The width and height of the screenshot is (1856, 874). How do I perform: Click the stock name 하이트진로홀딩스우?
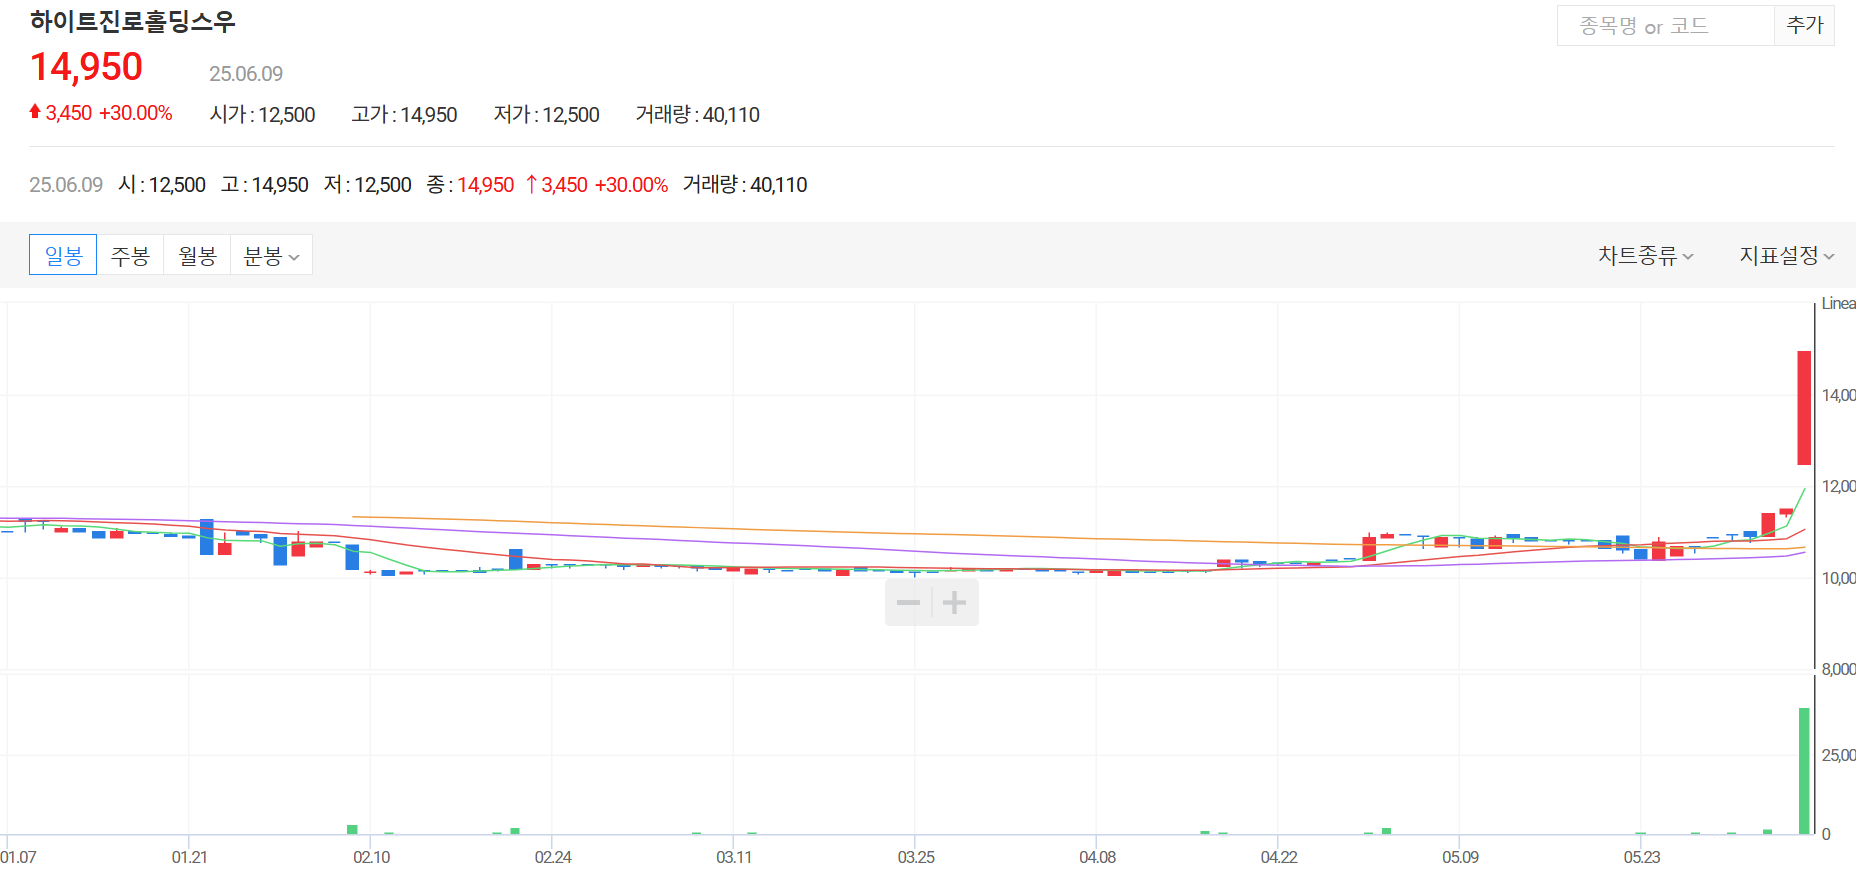point(132,22)
